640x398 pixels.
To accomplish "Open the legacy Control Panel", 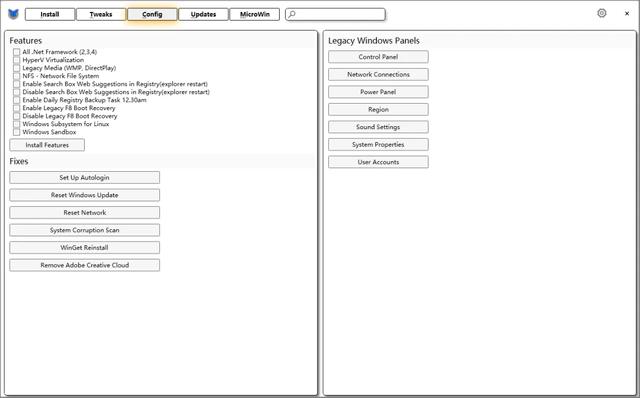I will coord(378,57).
